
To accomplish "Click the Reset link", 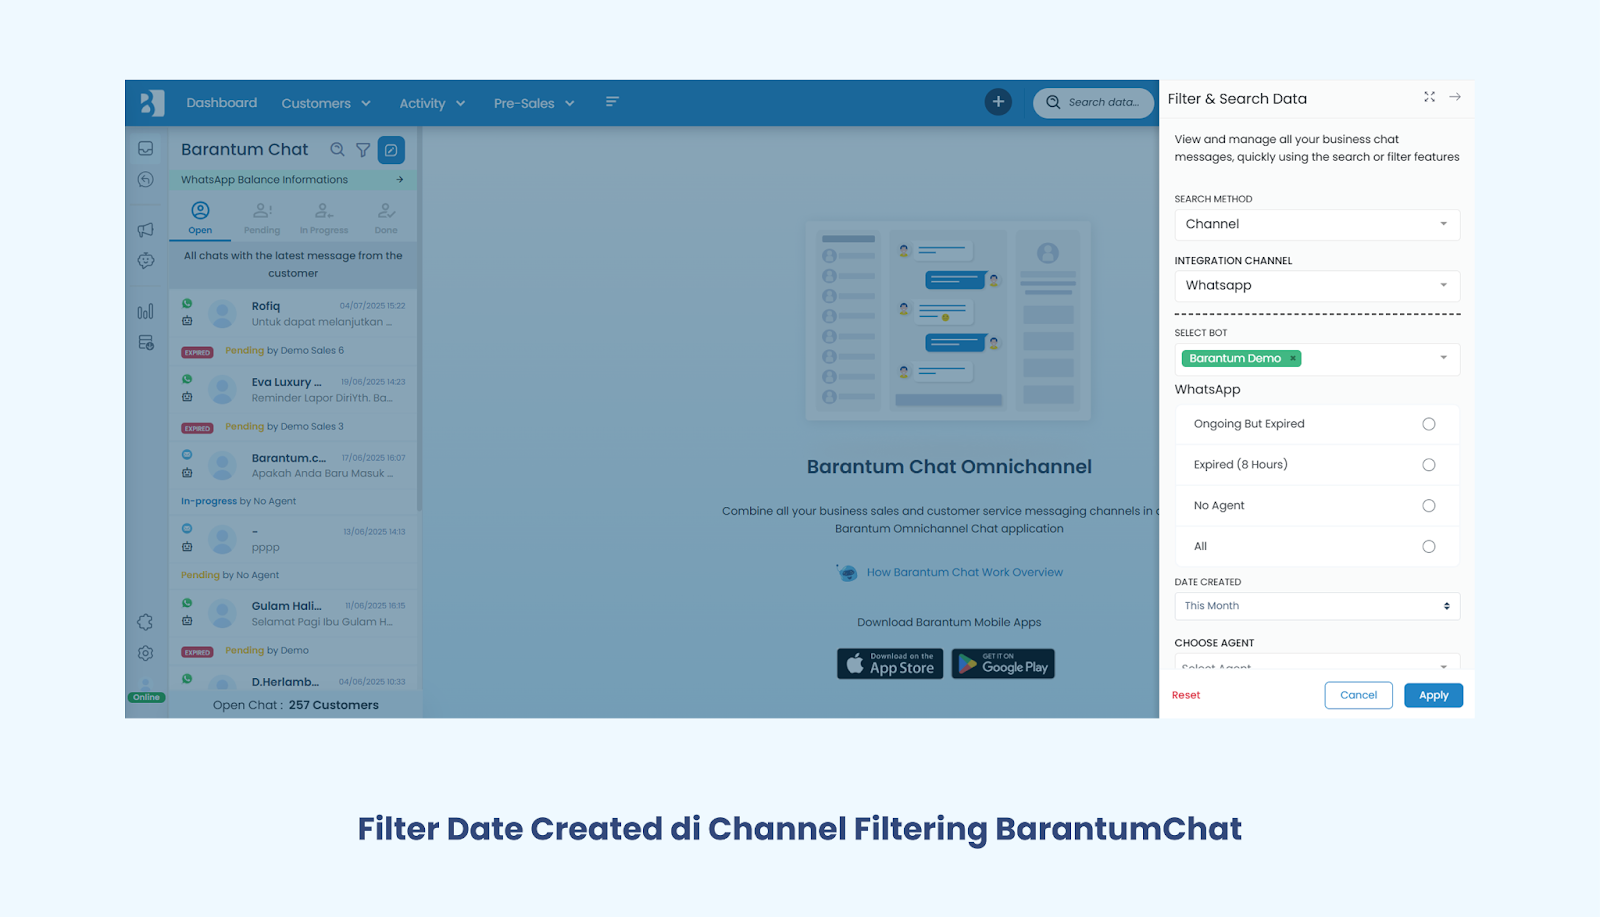I will coord(1186,695).
